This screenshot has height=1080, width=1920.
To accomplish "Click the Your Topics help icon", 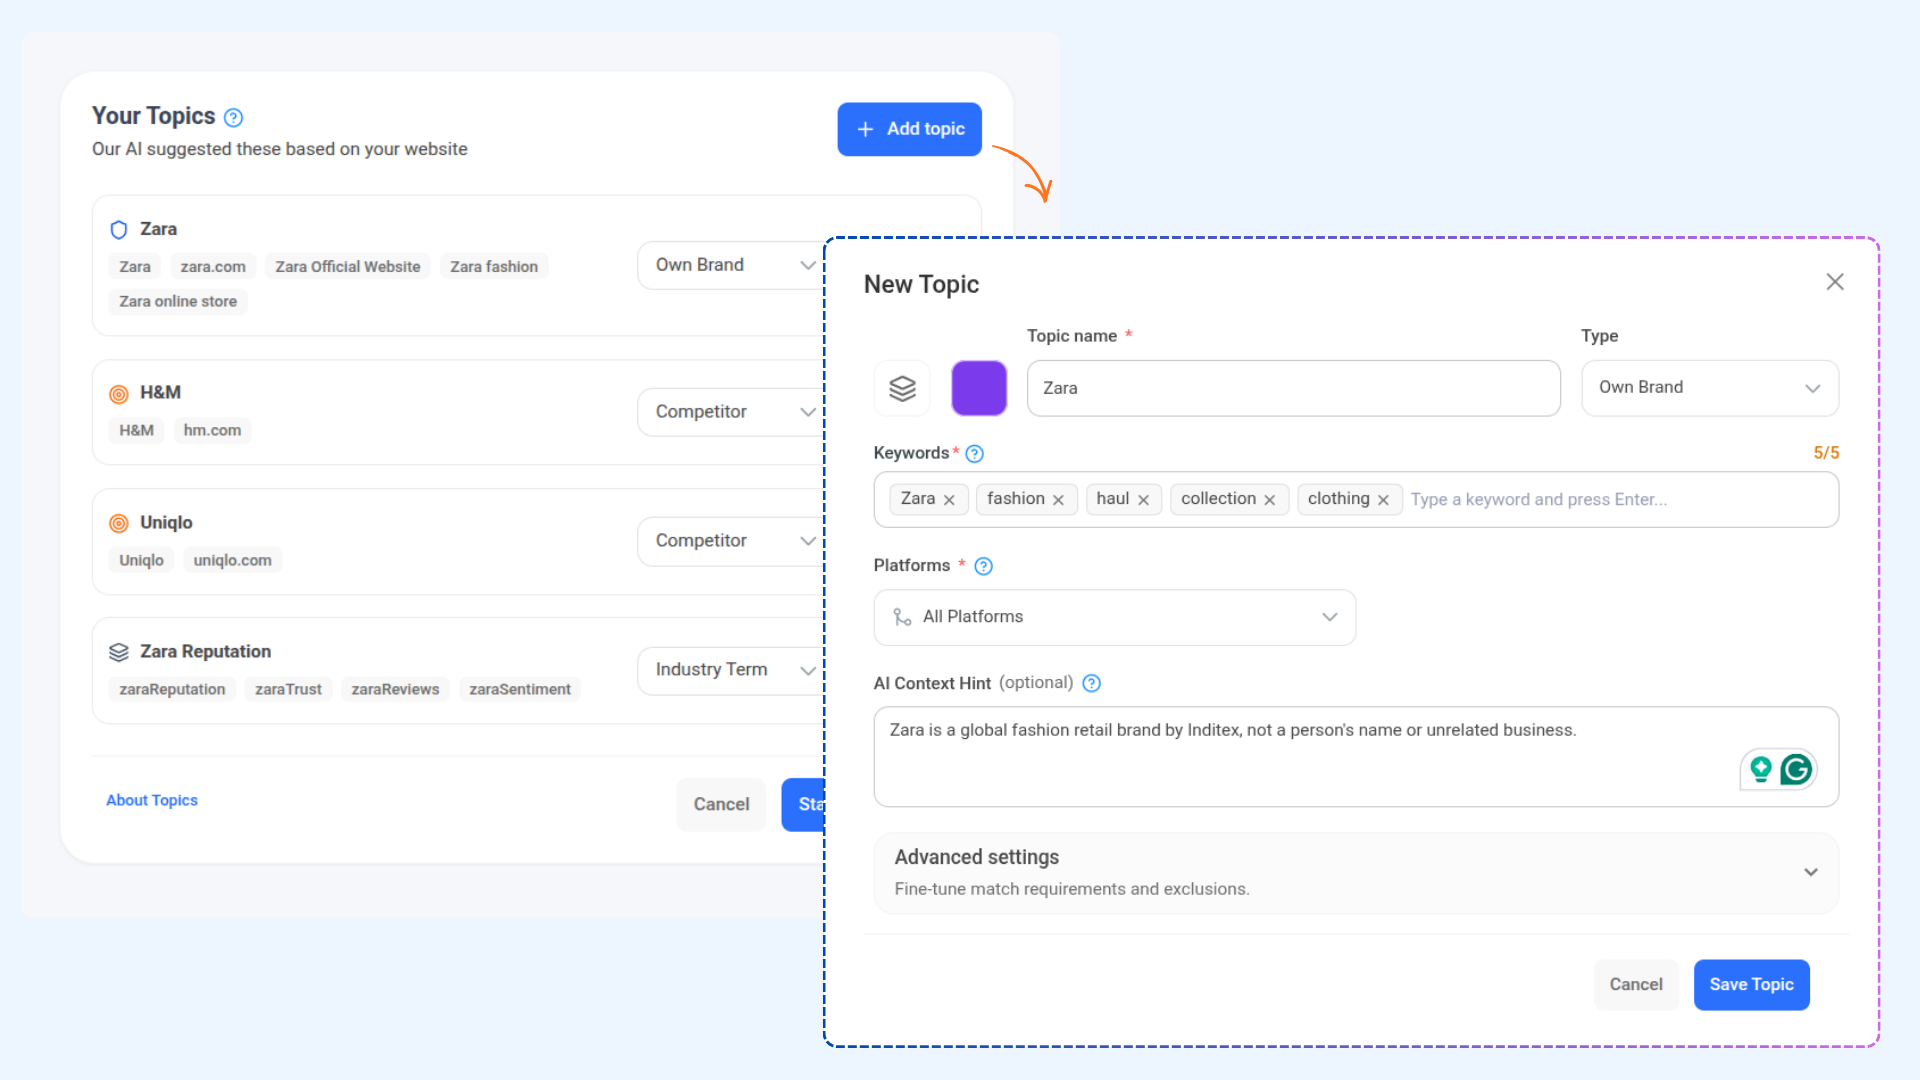I will [x=233, y=117].
